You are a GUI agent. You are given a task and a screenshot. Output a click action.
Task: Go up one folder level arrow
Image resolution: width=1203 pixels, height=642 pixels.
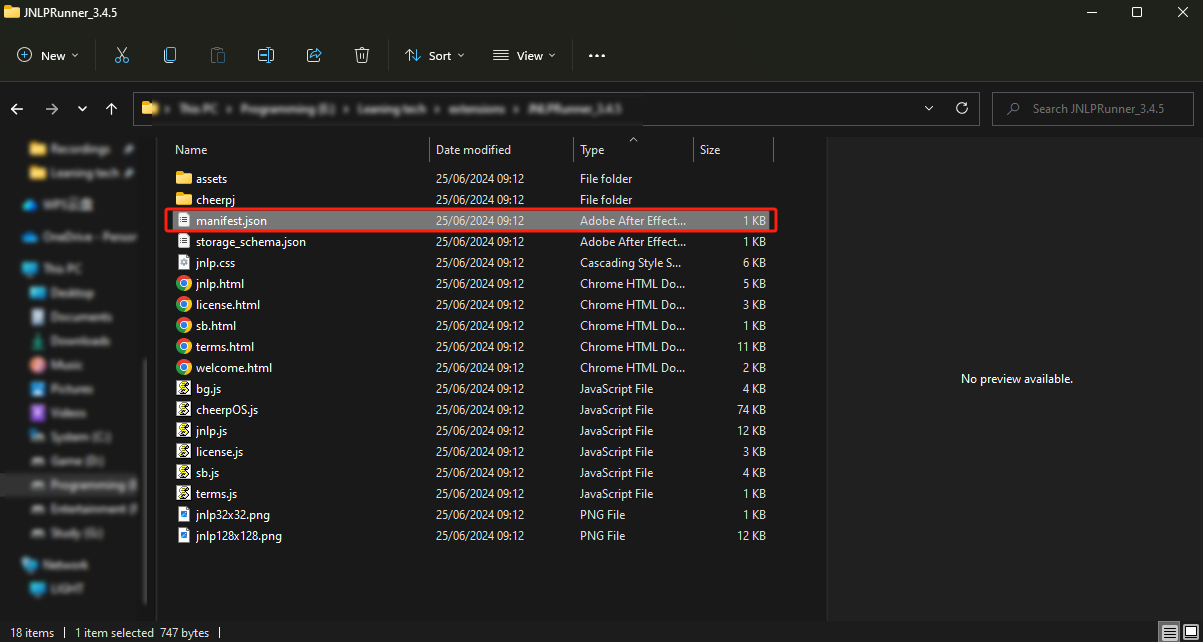click(111, 109)
